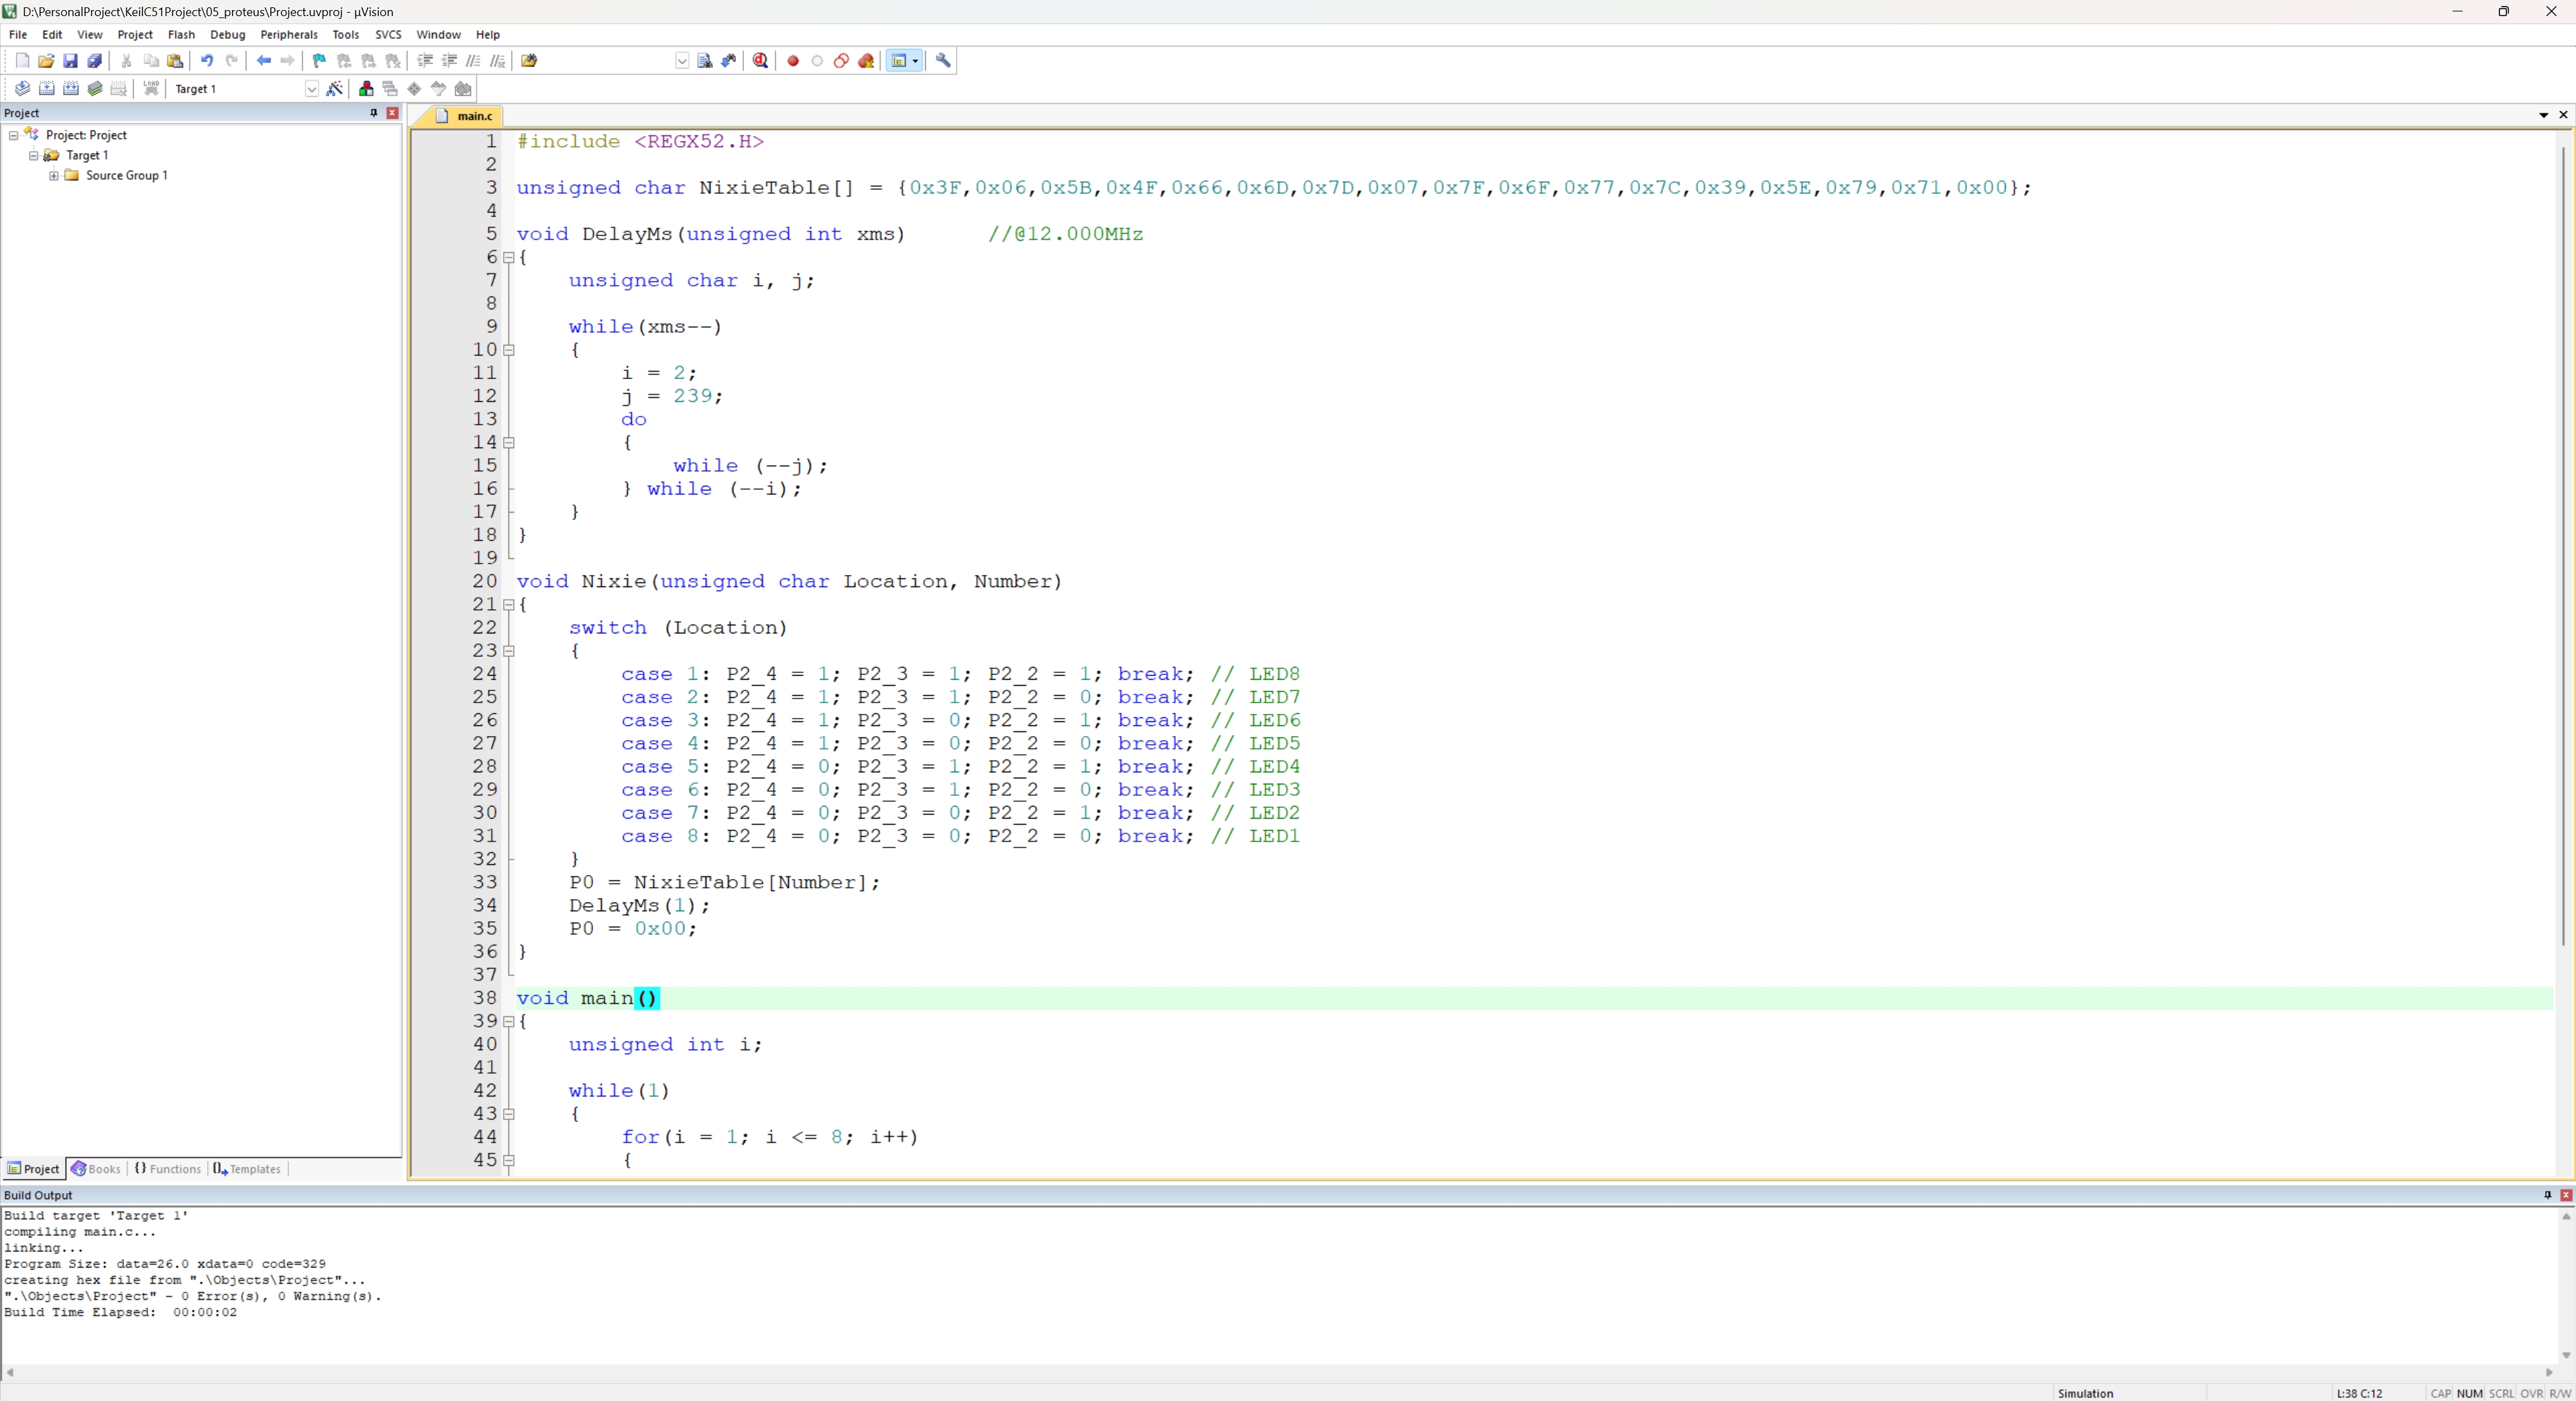2576x1401 pixels.
Task: Undo the last edit
Action: [x=207, y=61]
